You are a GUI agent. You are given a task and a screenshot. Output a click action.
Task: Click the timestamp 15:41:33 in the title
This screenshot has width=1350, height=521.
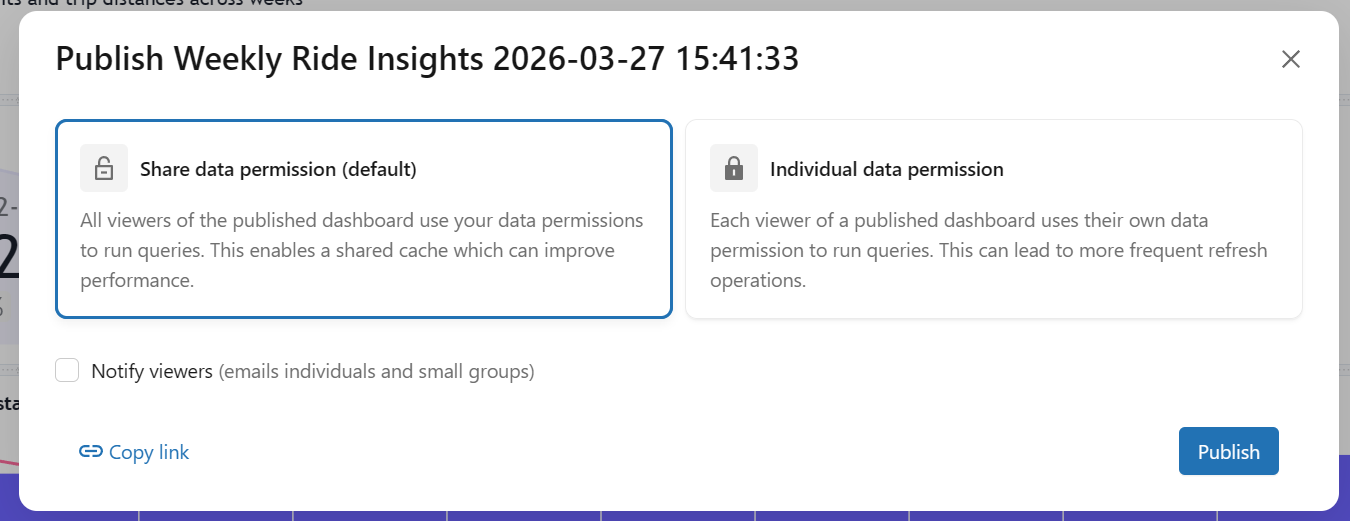coord(735,59)
